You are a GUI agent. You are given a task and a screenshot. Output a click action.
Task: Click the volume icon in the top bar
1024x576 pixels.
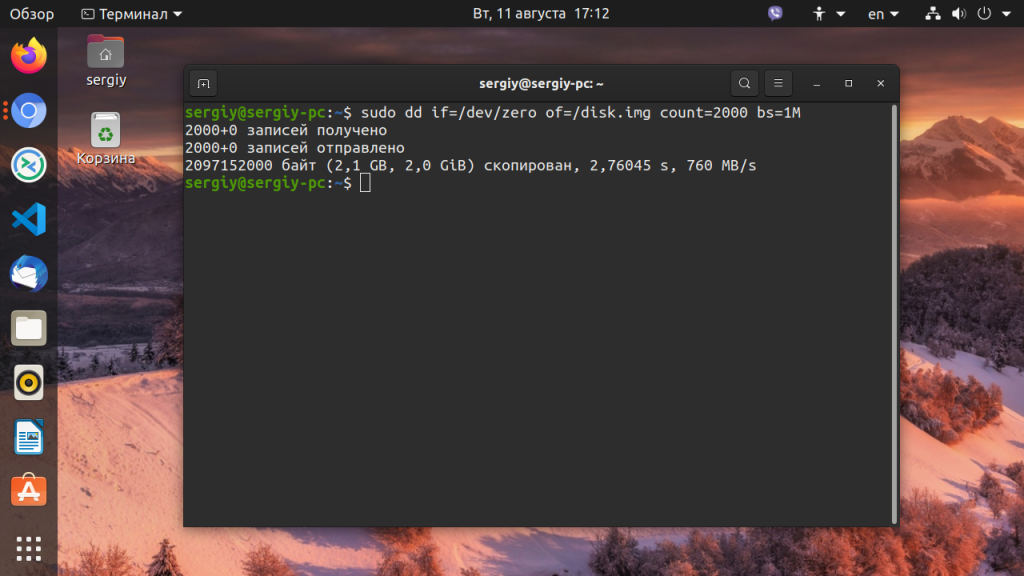pyautogui.click(x=960, y=14)
